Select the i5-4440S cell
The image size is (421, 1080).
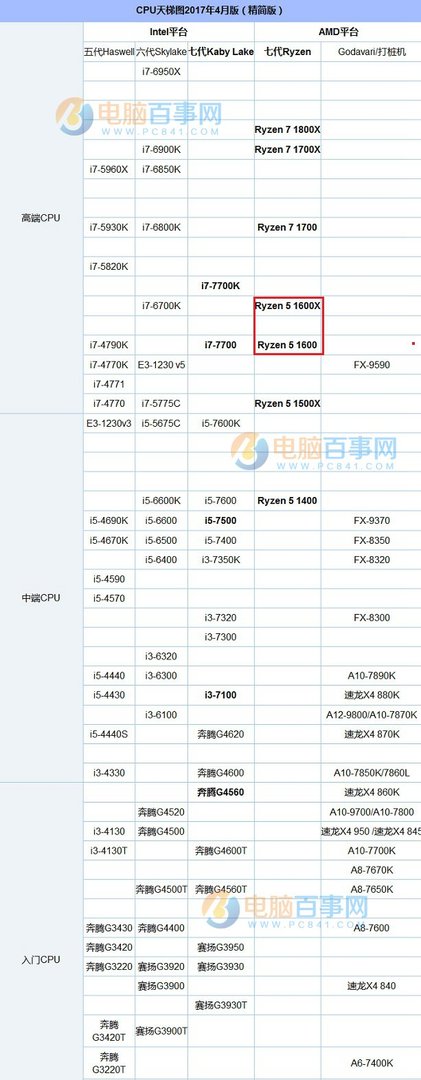tap(109, 734)
